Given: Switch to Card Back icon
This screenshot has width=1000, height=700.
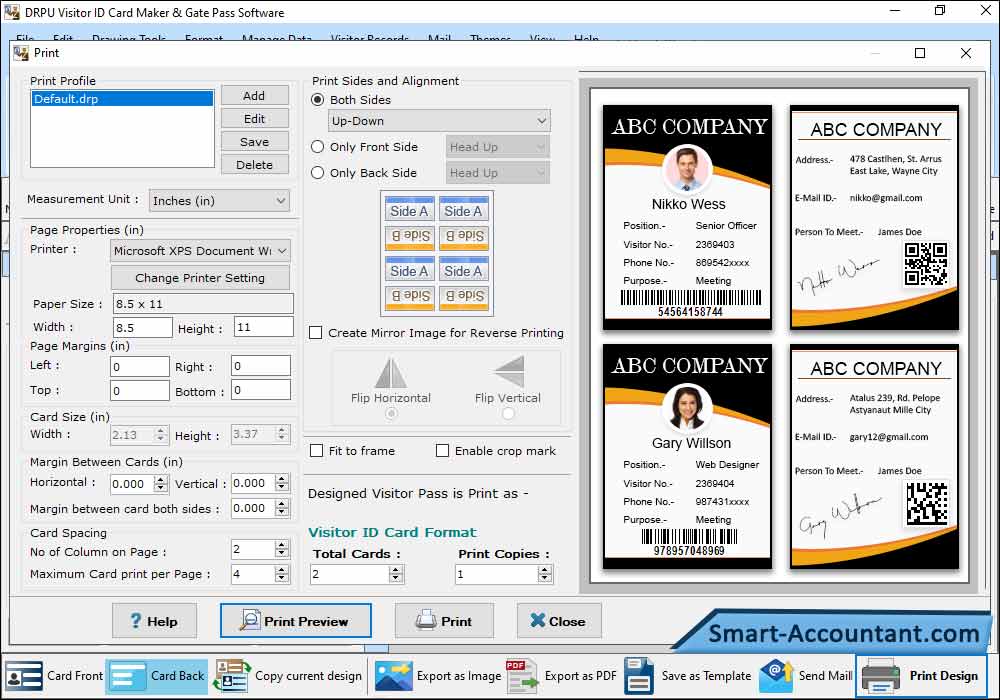Looking at the screenshot, I should [128, 676].
